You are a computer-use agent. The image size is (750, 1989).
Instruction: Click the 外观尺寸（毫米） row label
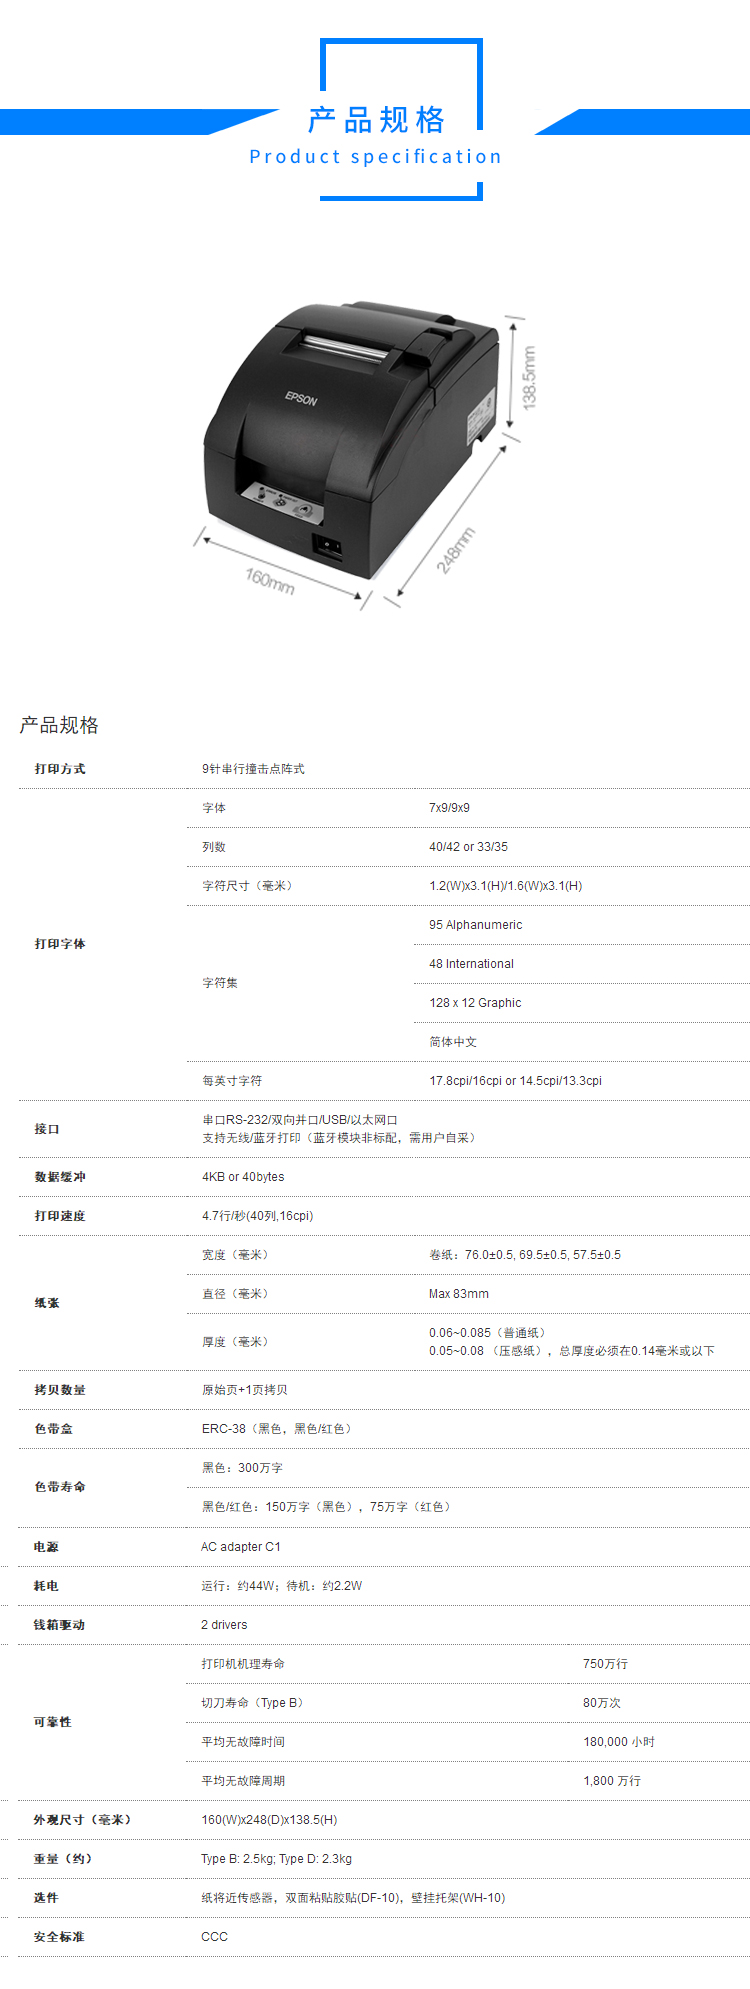click(x=84, y=1820)
